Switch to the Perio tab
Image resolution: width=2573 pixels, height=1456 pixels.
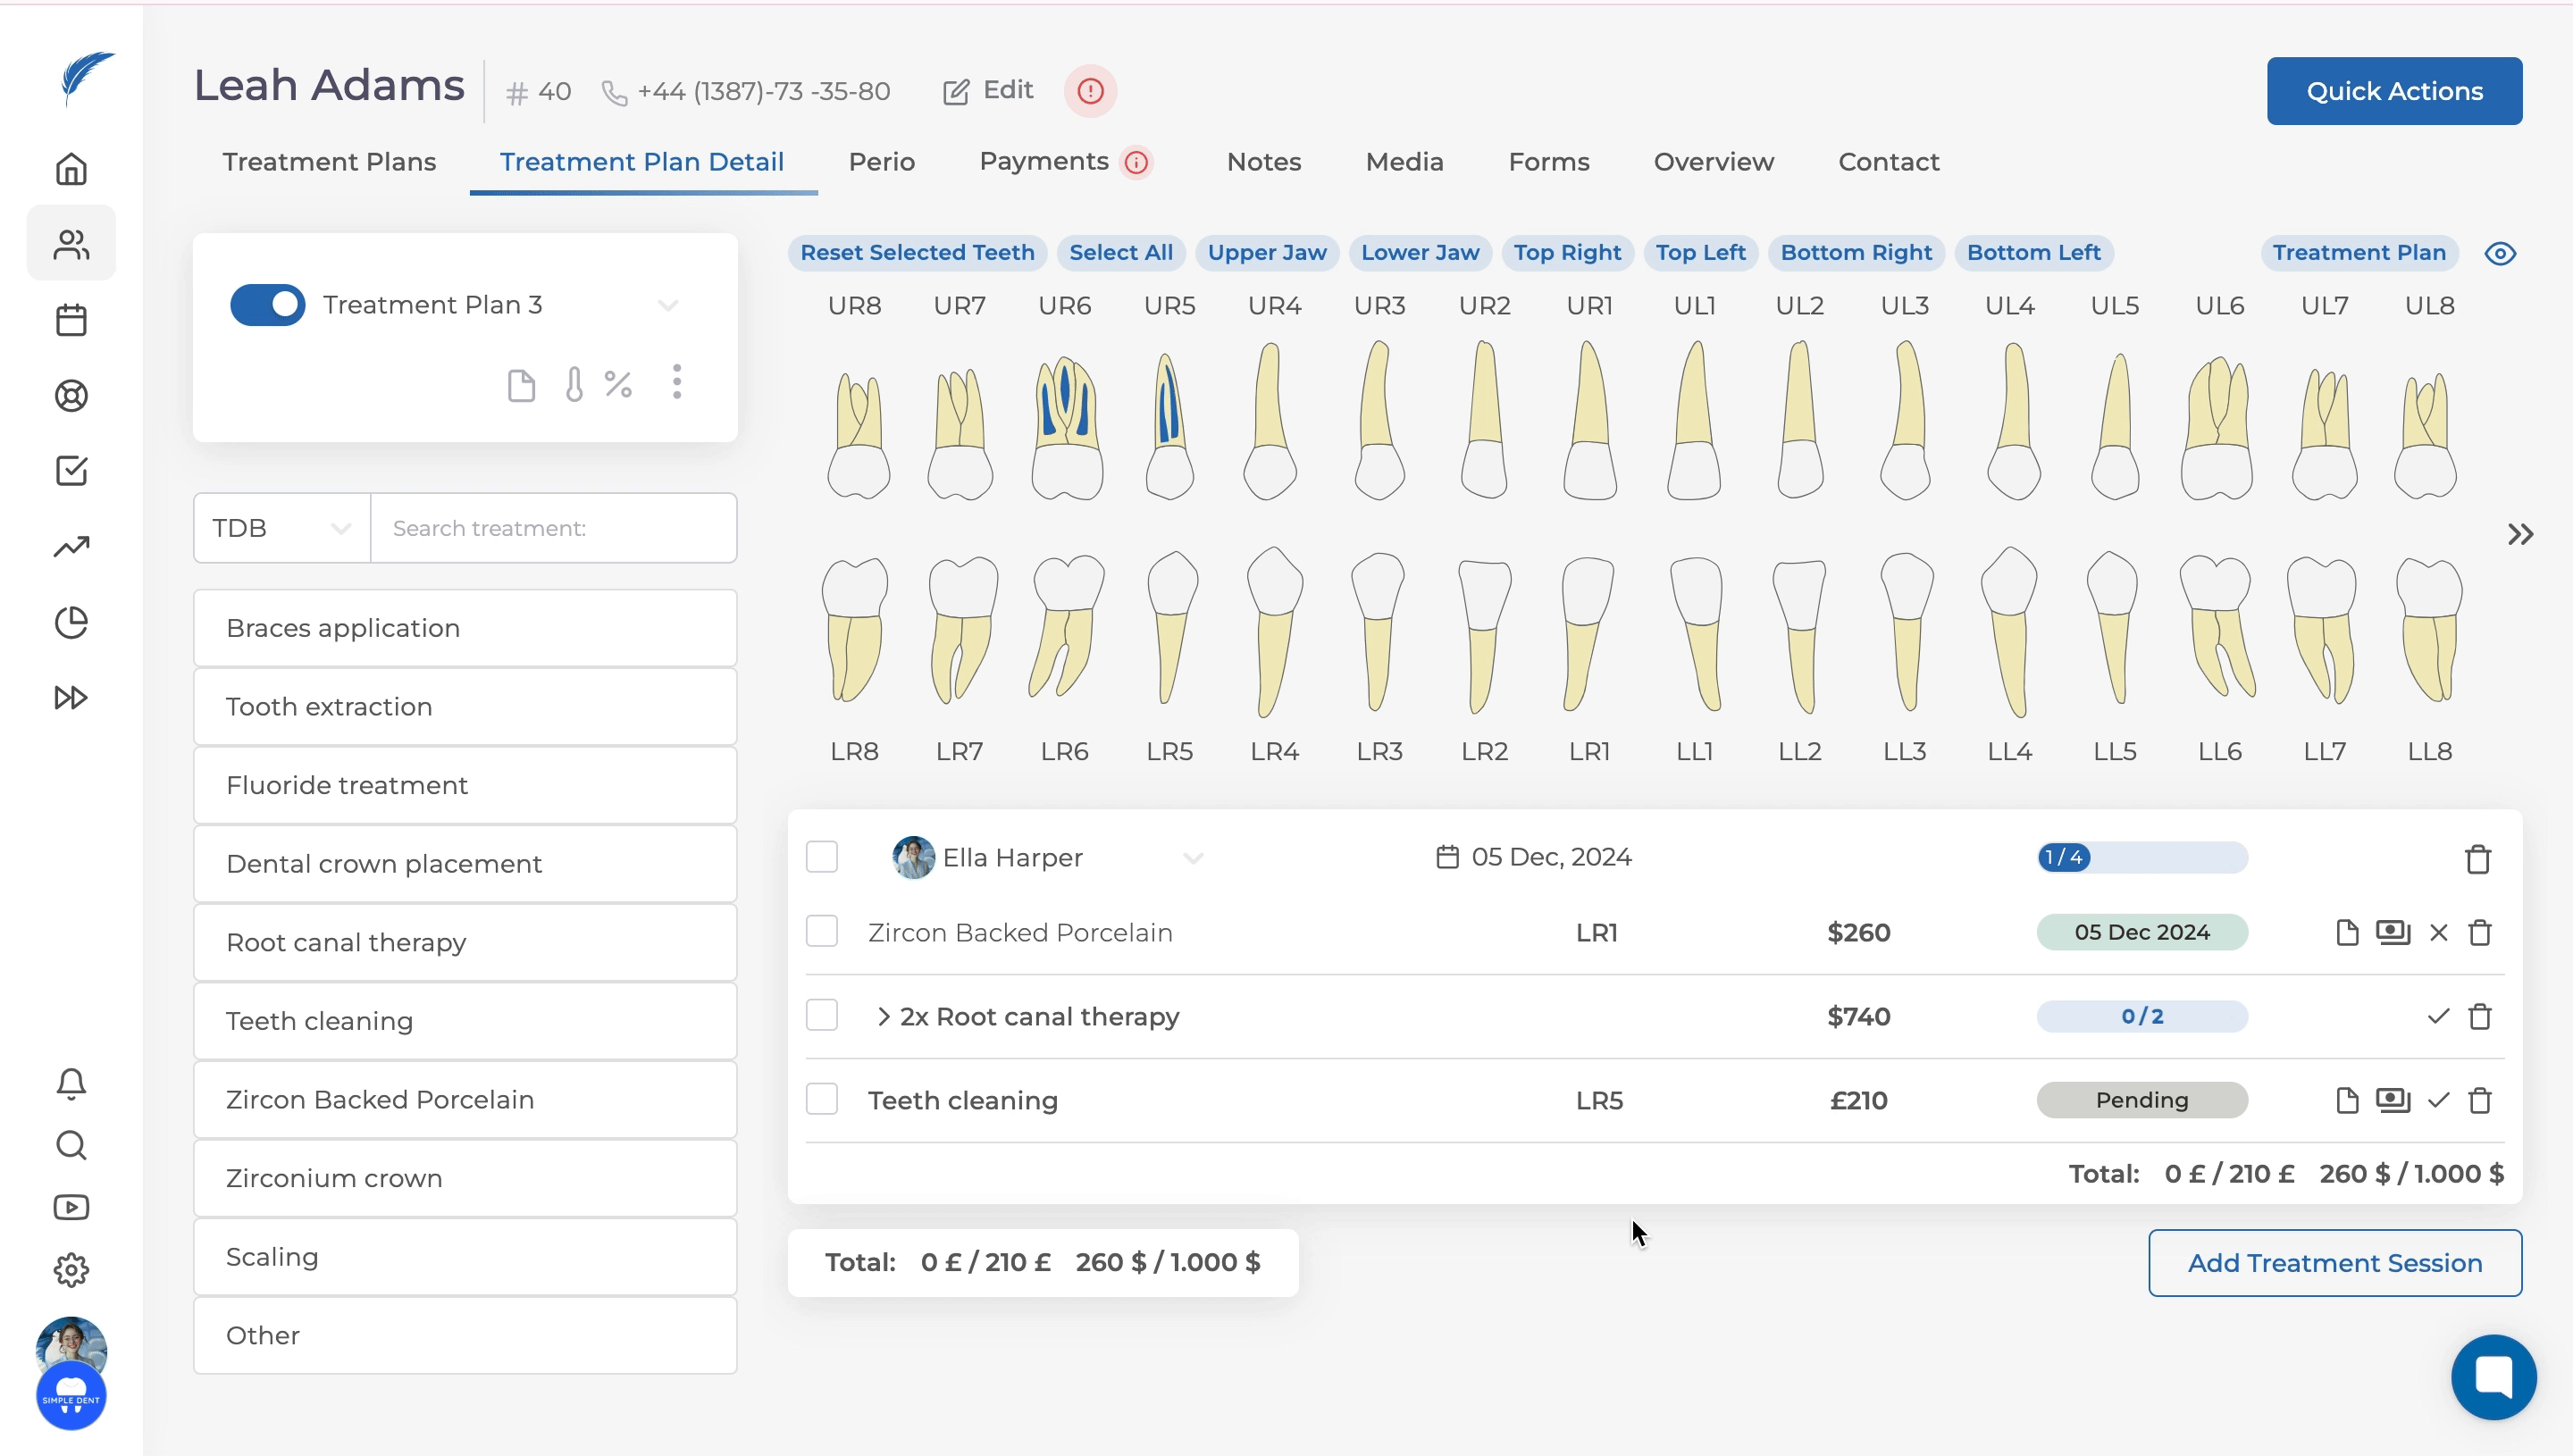tap(881, 162)
